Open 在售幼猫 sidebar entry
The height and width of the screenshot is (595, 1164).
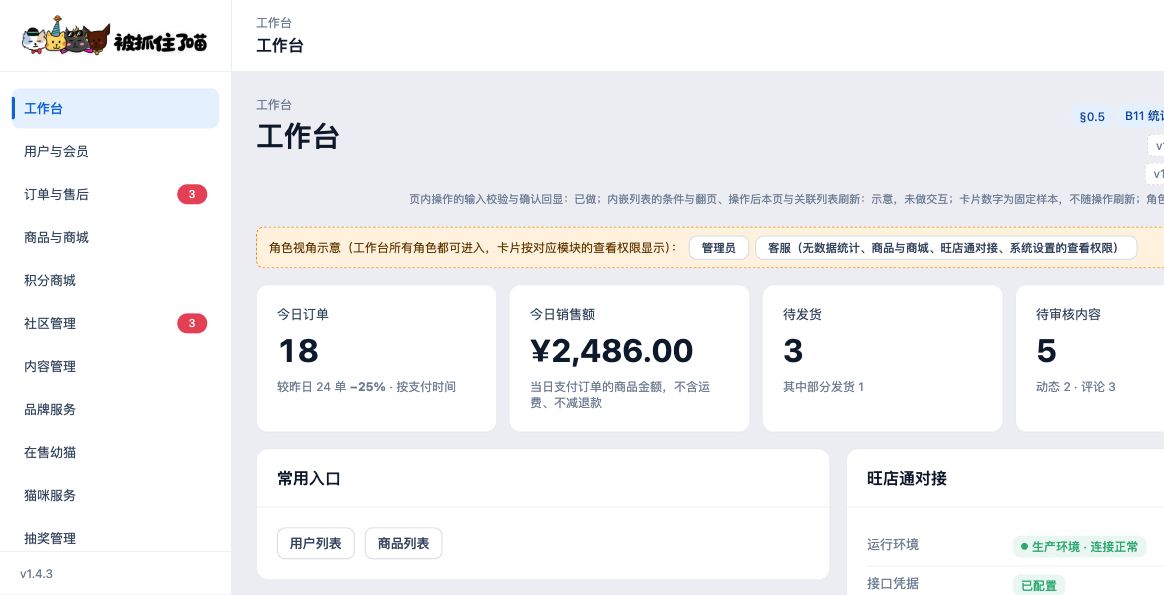[x=115, y=453]
